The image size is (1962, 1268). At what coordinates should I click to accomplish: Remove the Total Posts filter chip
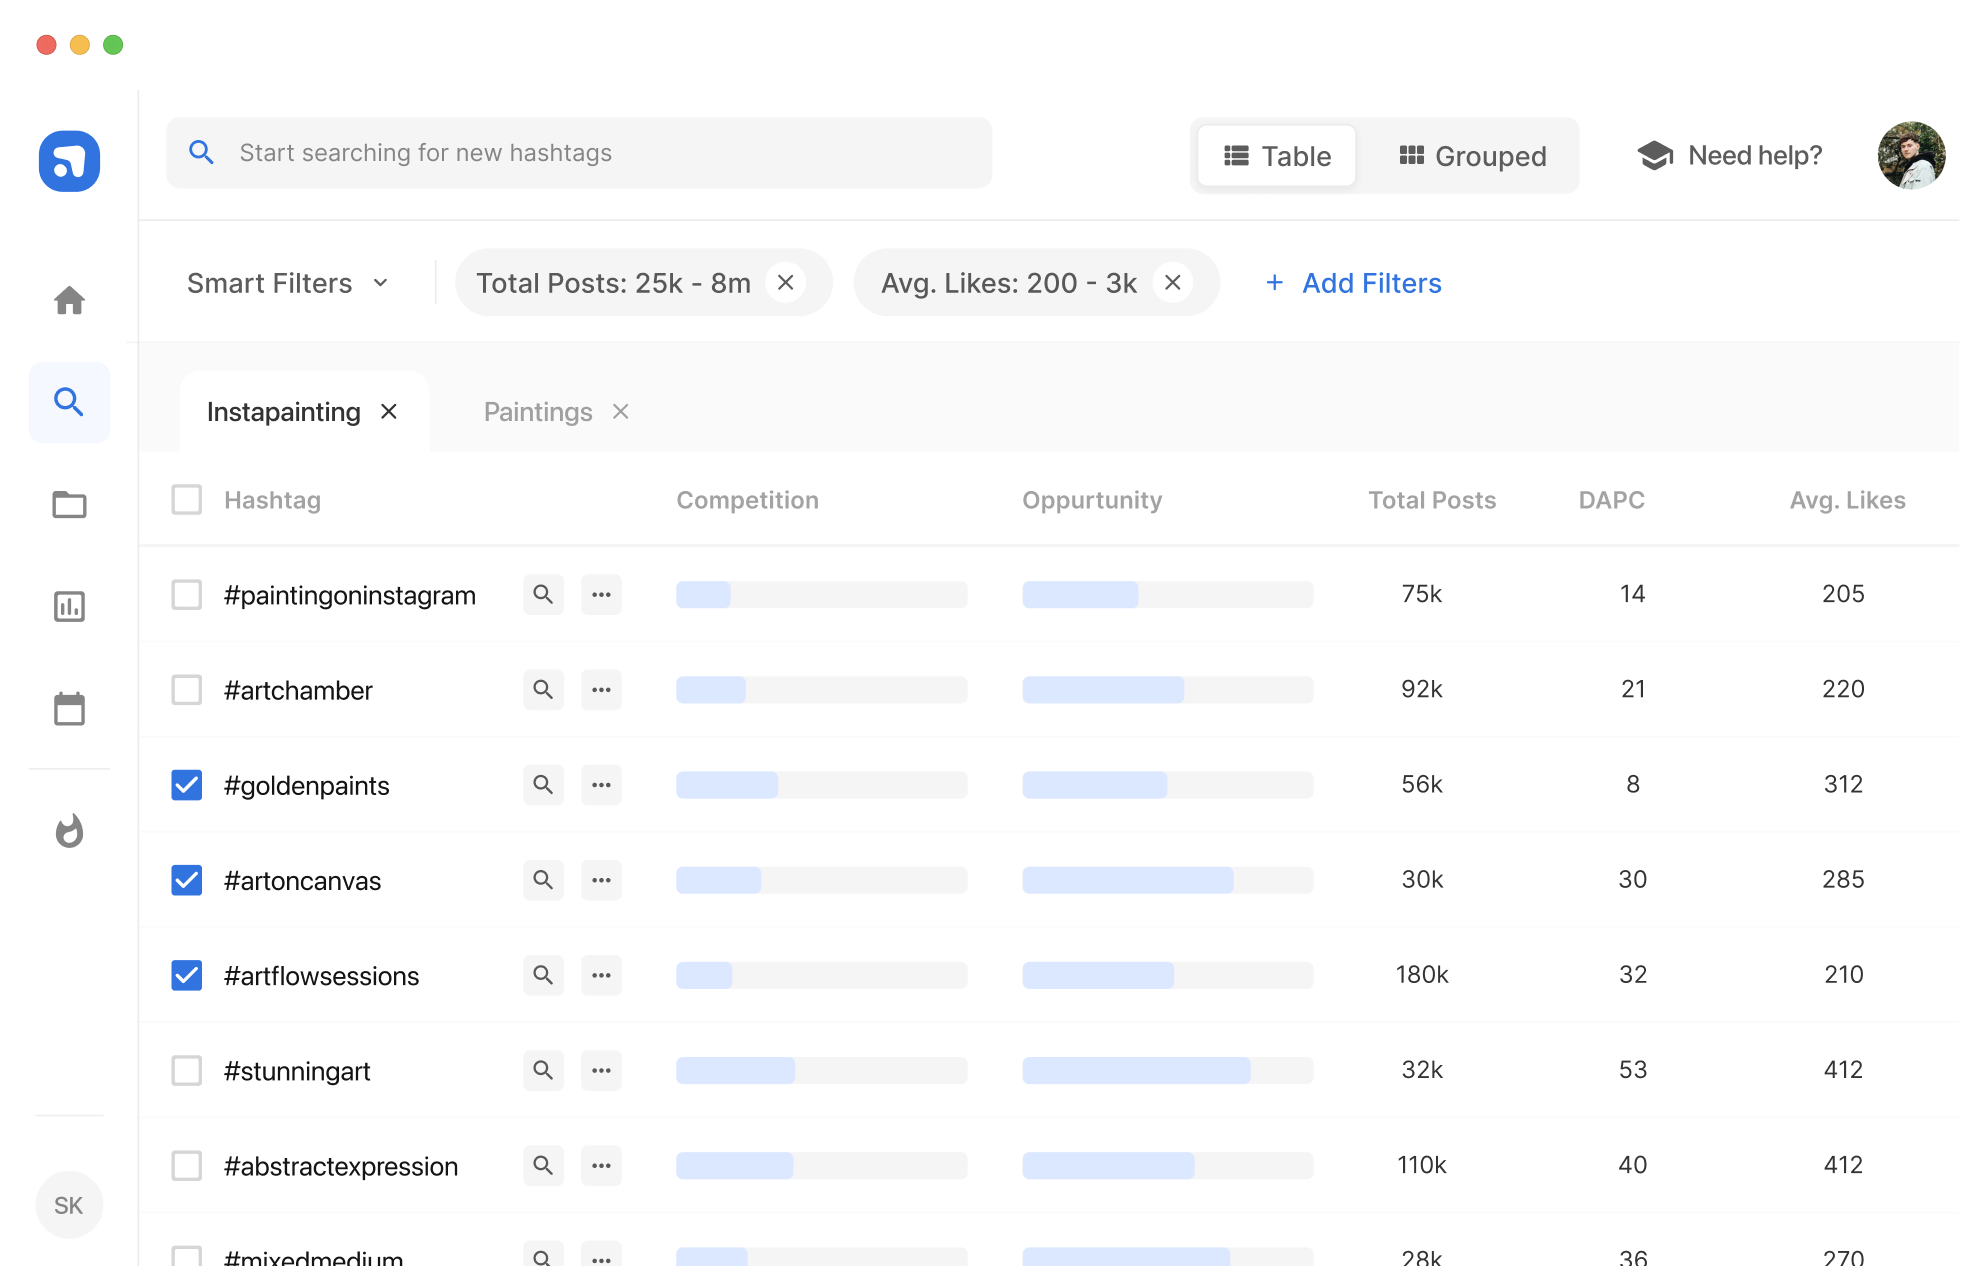pos(786,283)
